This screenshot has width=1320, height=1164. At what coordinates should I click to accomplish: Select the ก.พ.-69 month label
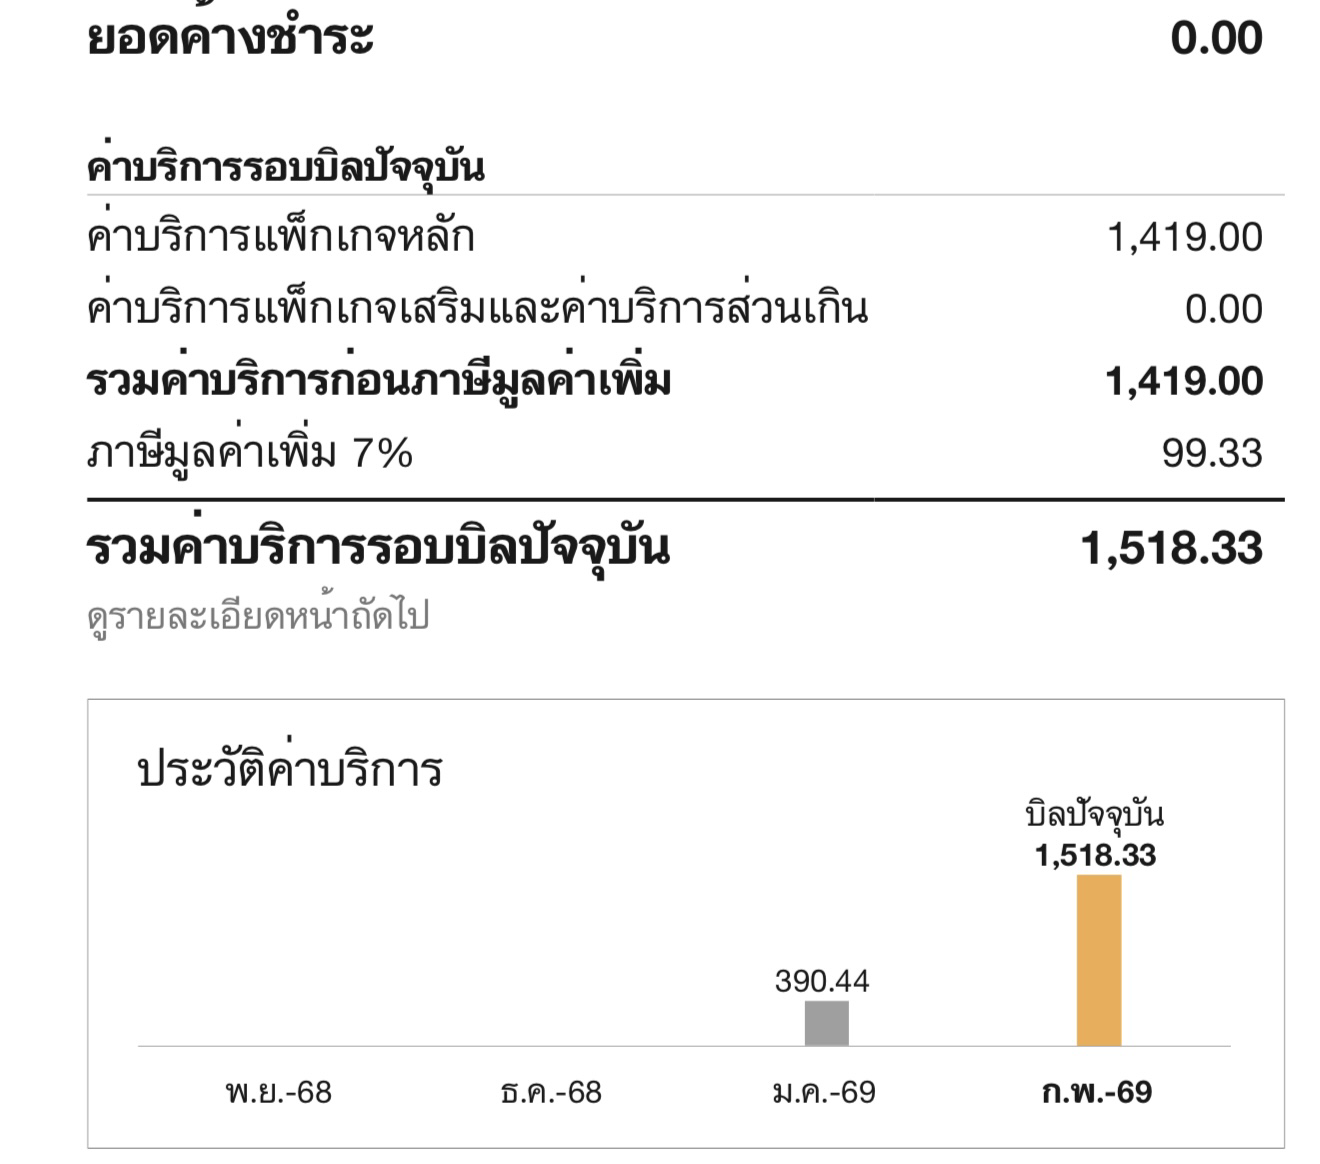1096,1091
